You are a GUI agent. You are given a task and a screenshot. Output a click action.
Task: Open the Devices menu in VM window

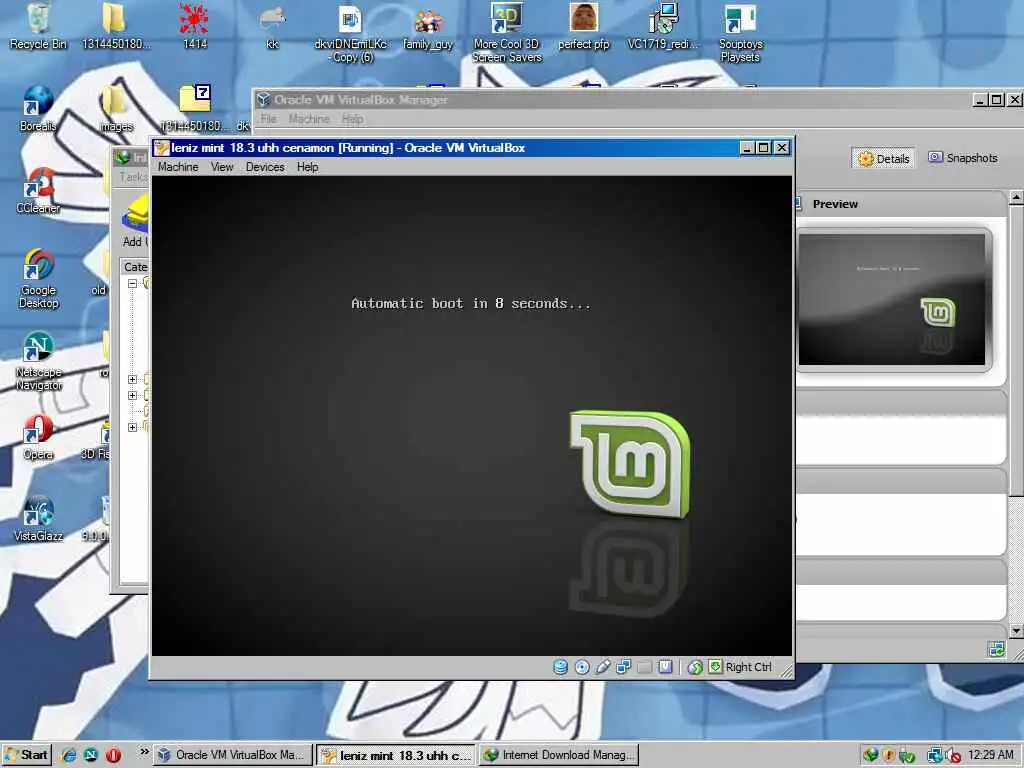[265, 167]
